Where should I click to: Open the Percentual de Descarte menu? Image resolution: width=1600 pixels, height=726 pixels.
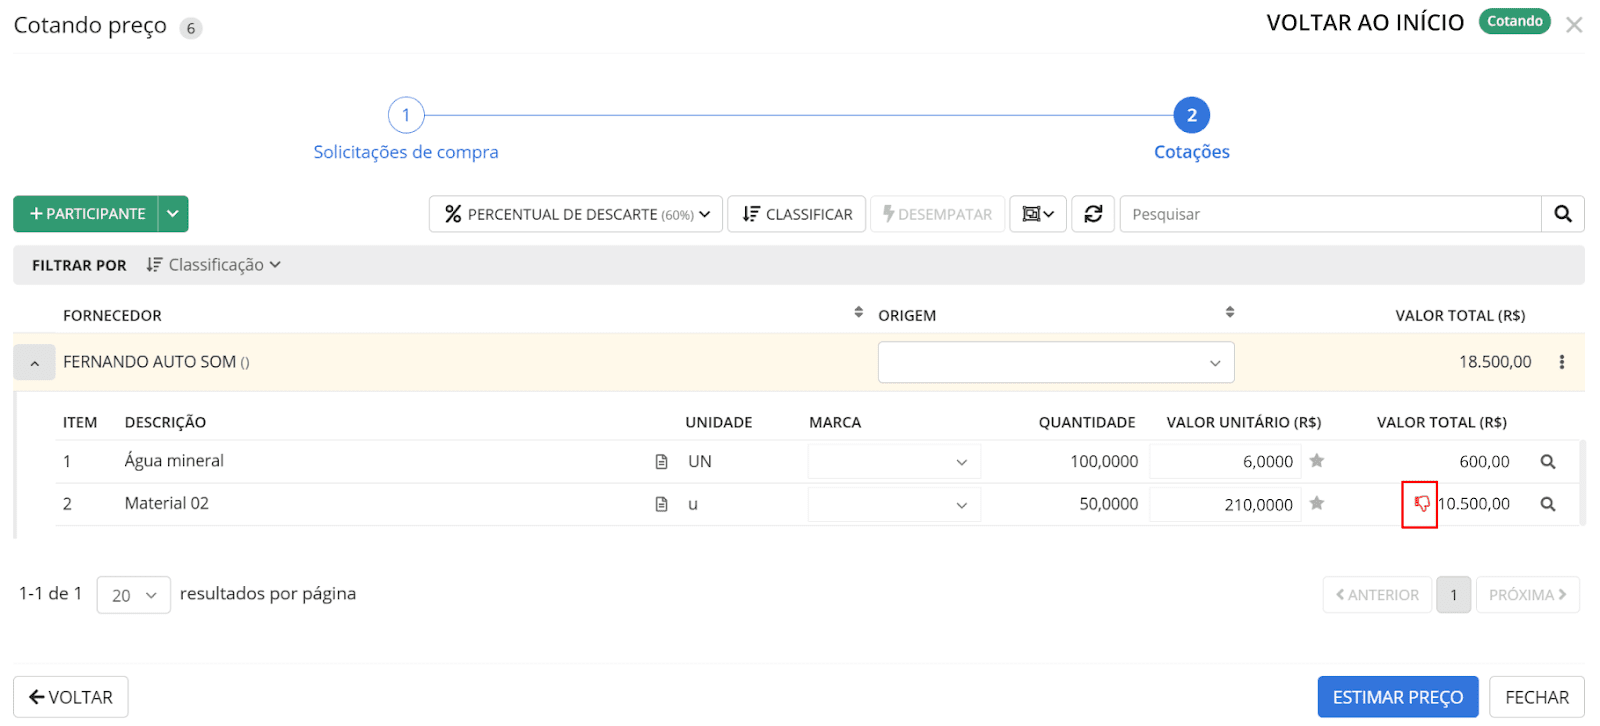tap(576, 214)
